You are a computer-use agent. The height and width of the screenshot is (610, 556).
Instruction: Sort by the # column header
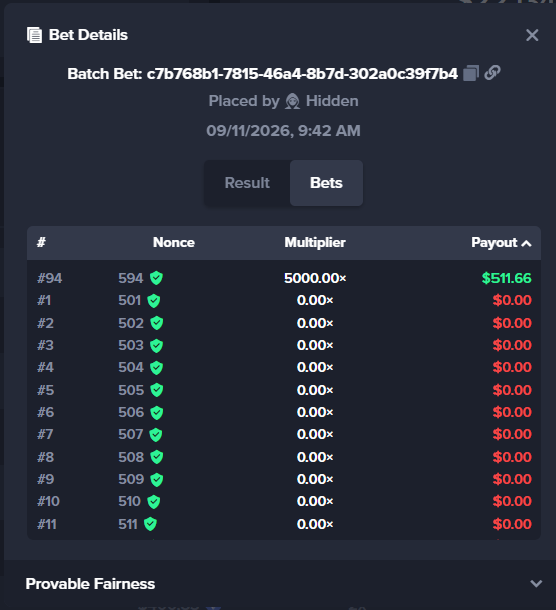[x=41, y=242]
